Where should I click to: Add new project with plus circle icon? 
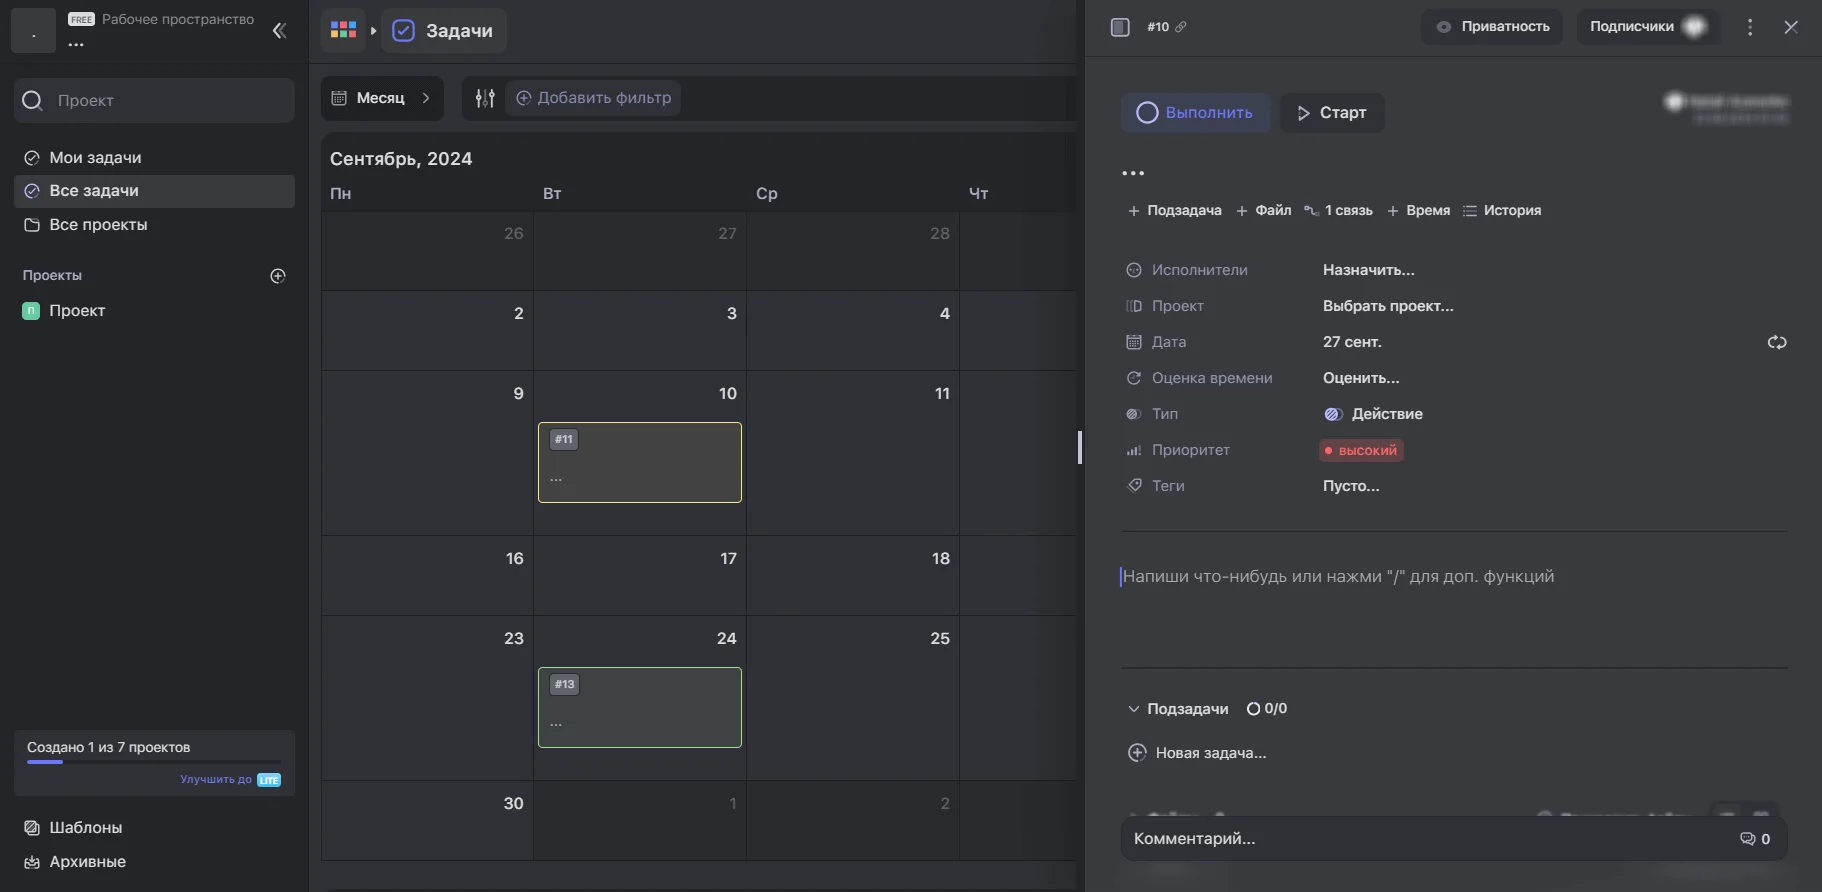278,276
